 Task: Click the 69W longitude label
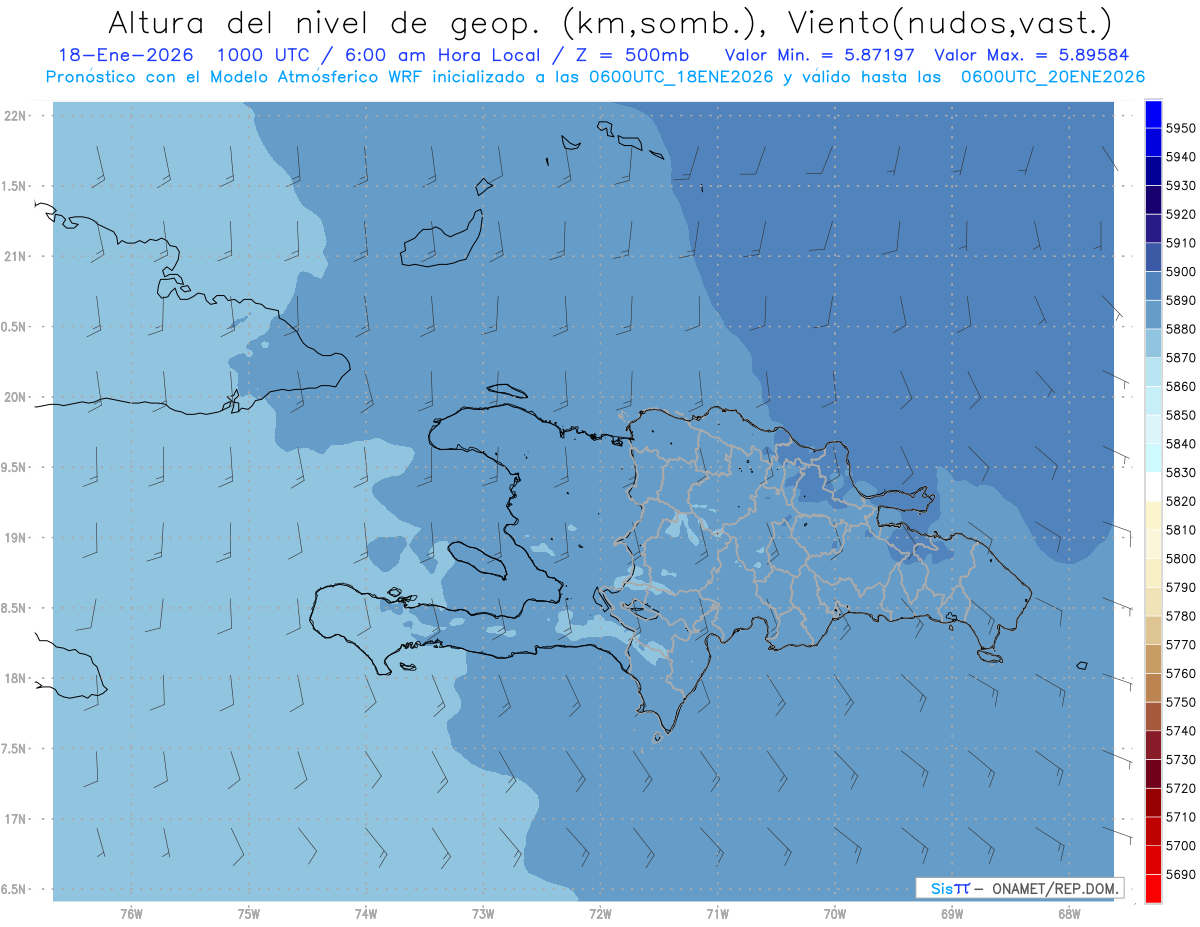[951, 914]
